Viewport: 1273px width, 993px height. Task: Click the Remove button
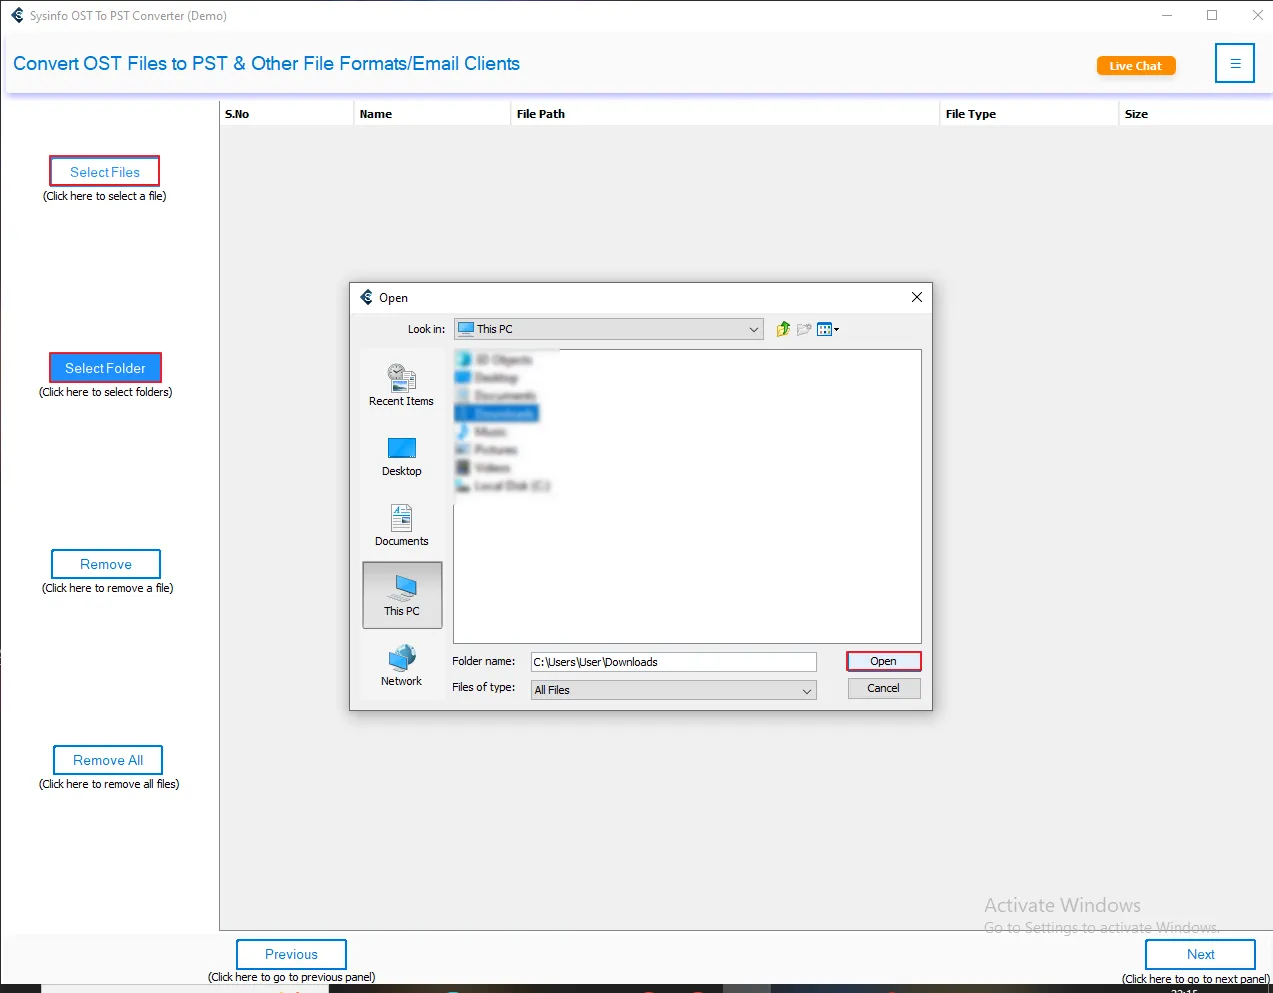point(106,564)
